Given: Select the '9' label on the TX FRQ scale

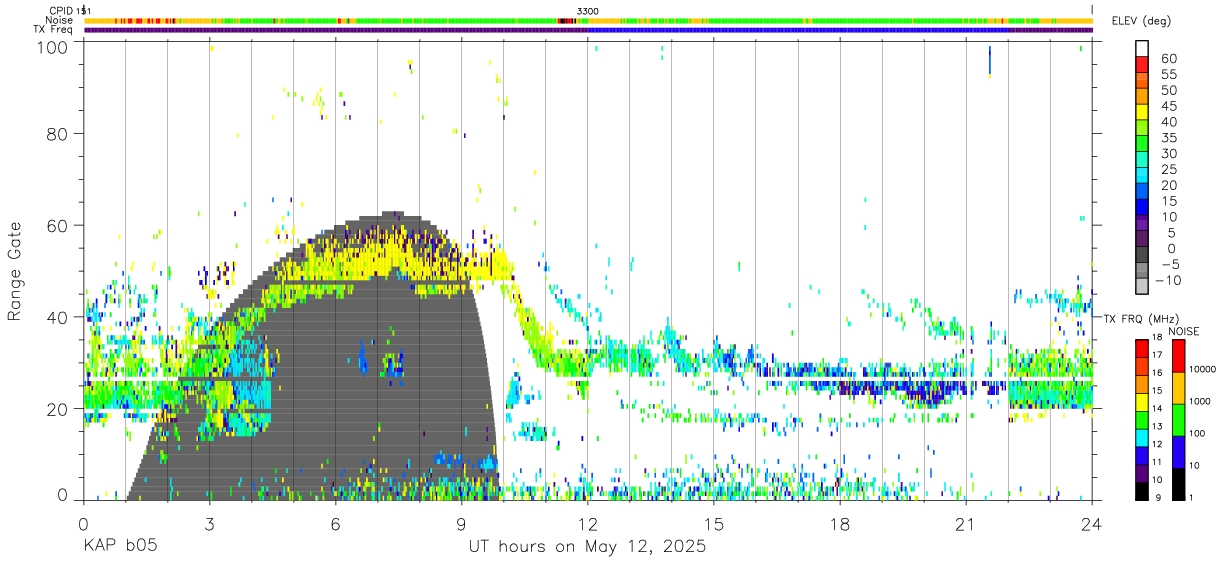Looking at the screenshot, I should (1158, 497).
